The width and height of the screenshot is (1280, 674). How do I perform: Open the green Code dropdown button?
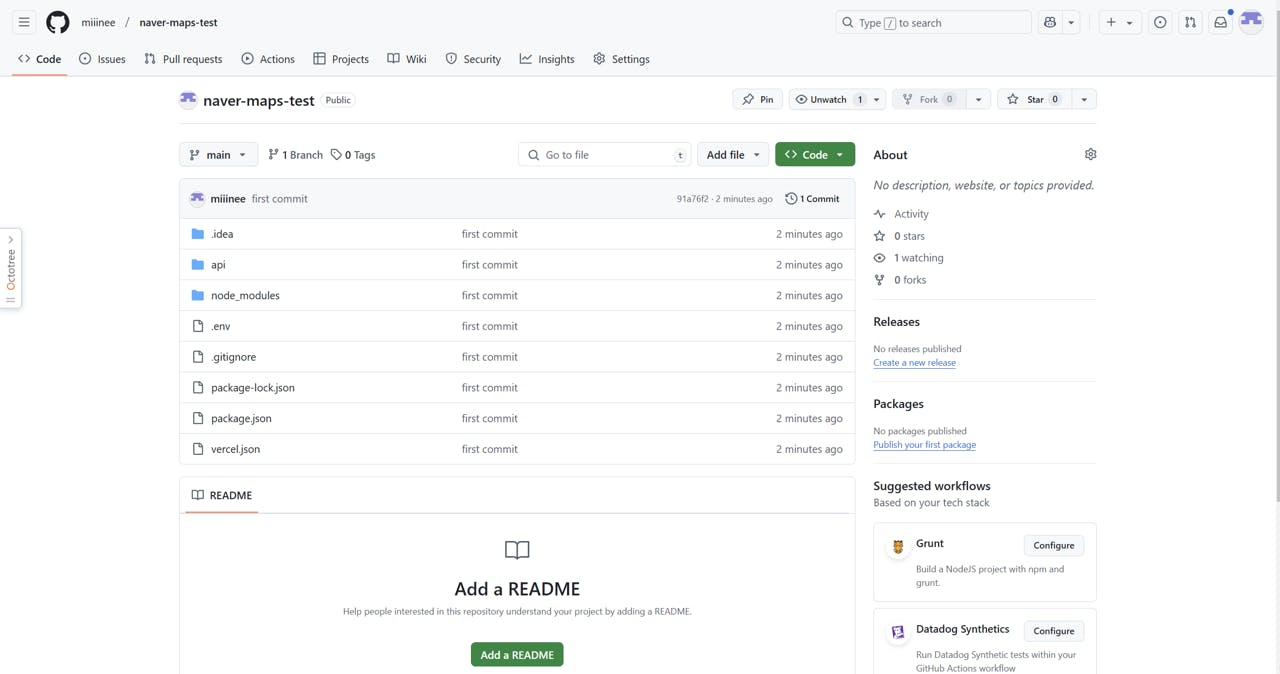pyautogui.click(x=815, y=155)
